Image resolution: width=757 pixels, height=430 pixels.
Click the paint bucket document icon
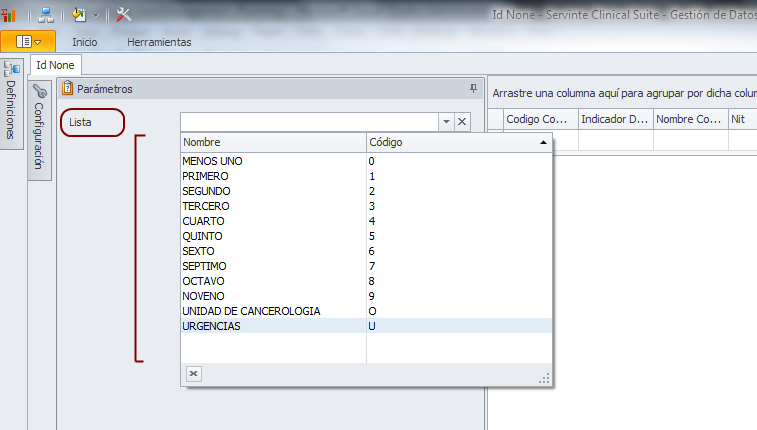(79, 14)
